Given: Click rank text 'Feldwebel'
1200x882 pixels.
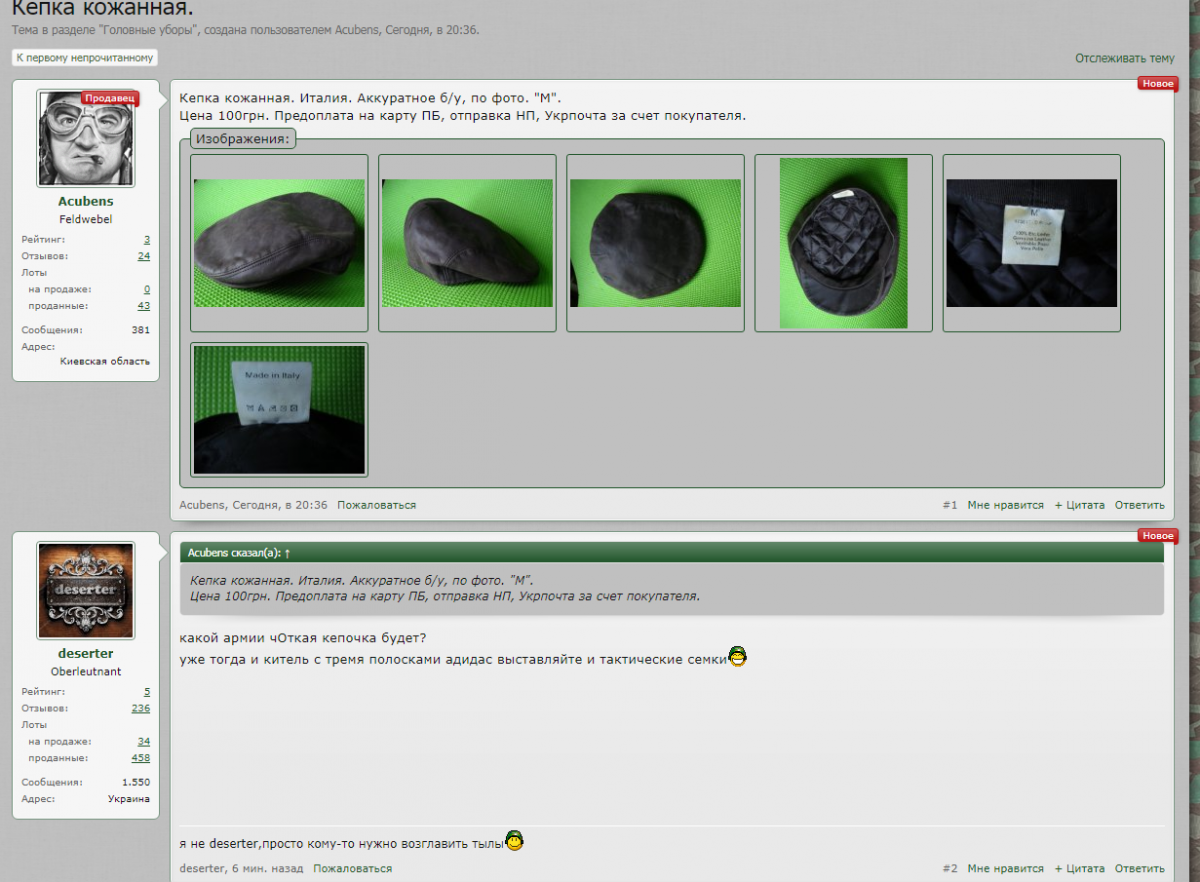Looking at the screenshot, I should point(86,219).
